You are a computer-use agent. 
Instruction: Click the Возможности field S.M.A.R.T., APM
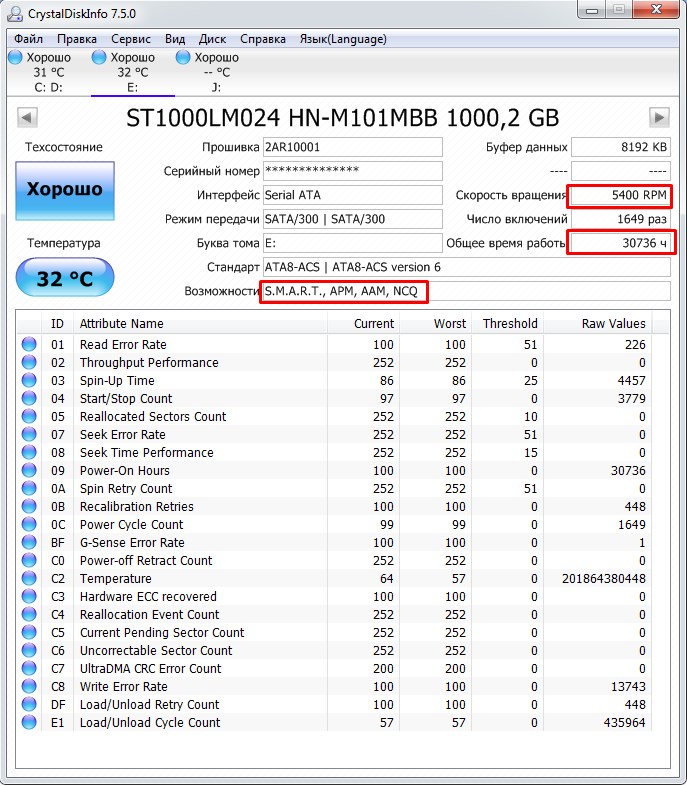(467, 291)
